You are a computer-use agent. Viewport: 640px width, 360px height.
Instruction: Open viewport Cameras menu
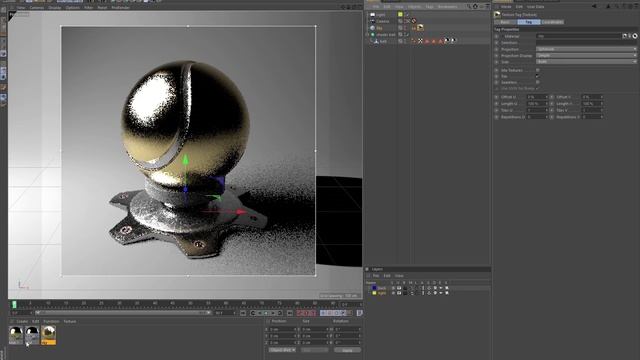tap(36, 7)
